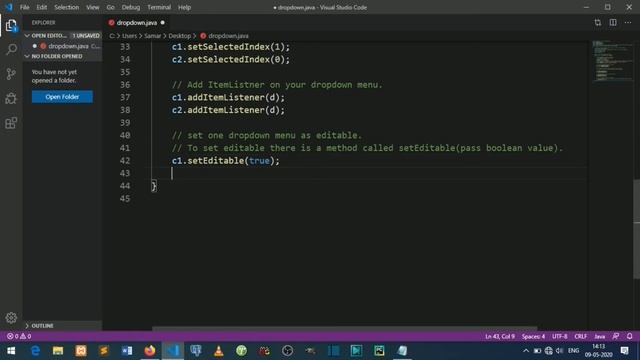The height and width of the screenshot is (360, 640).
Task: Open Microsoft Word from the taskbar
Action: [127, 351]
